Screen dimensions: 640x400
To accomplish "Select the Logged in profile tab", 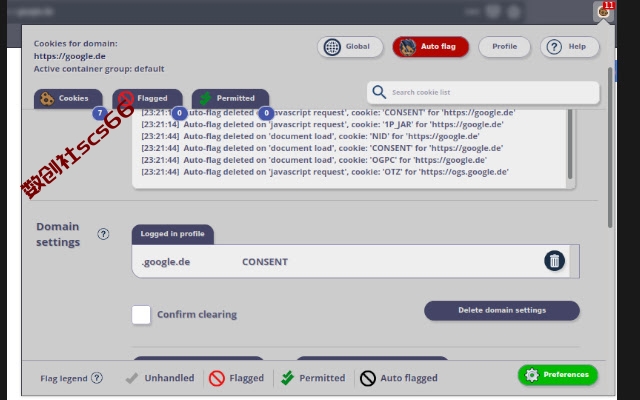I will tap(173, 234).
